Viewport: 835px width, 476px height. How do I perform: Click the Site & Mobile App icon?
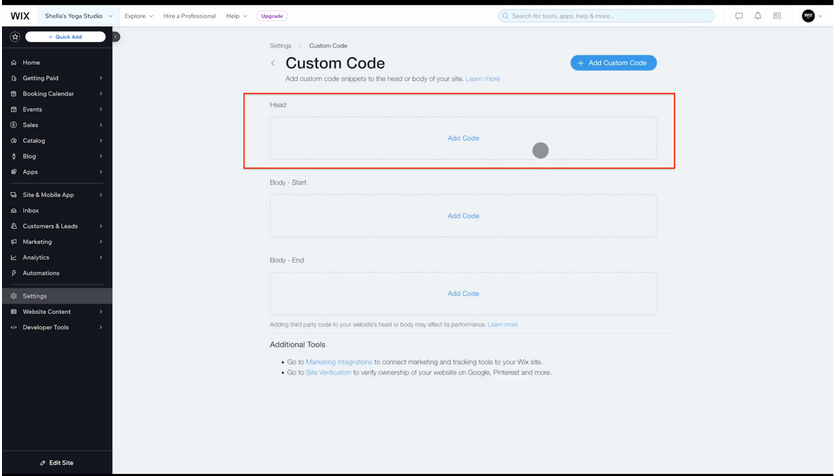[14, 195]
